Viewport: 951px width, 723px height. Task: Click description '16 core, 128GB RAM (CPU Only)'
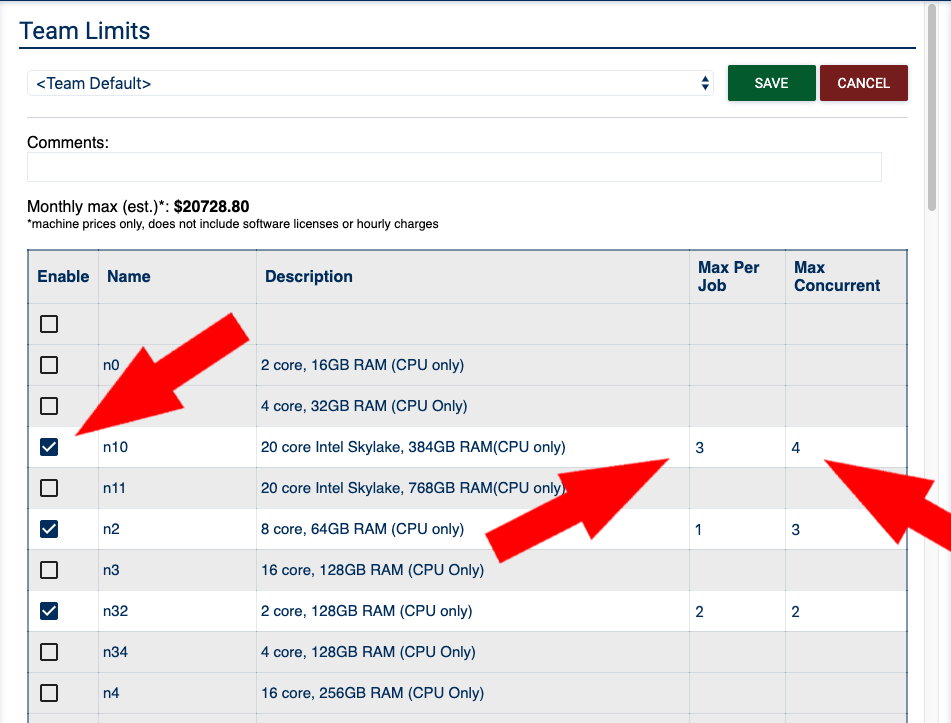tap(372, 570)
